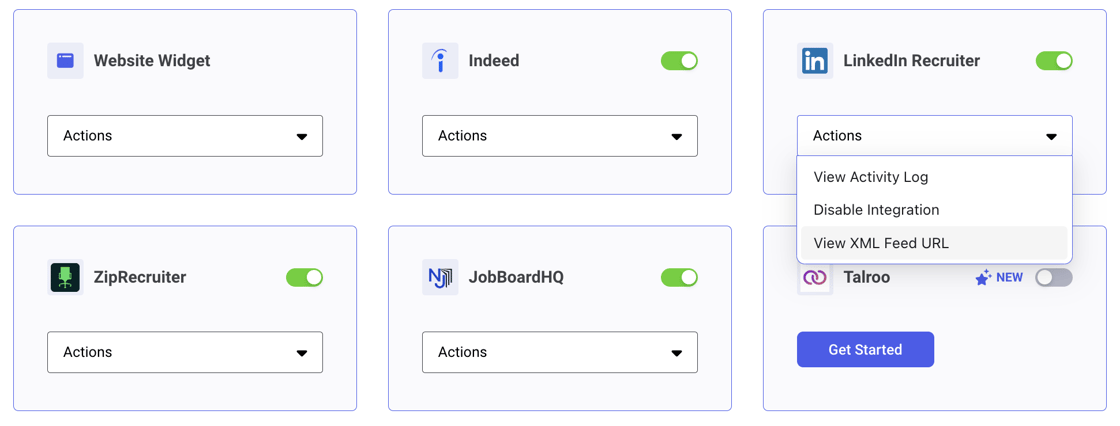Choose Disable Integration from the menu
Screen dimensions: 1120x426
(x=876, y=210)
